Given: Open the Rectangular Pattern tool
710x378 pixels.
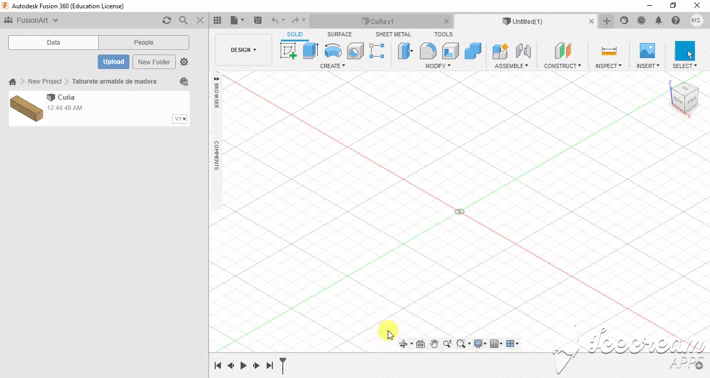Looking at the screenshot, I should click(x=377, y=51).
